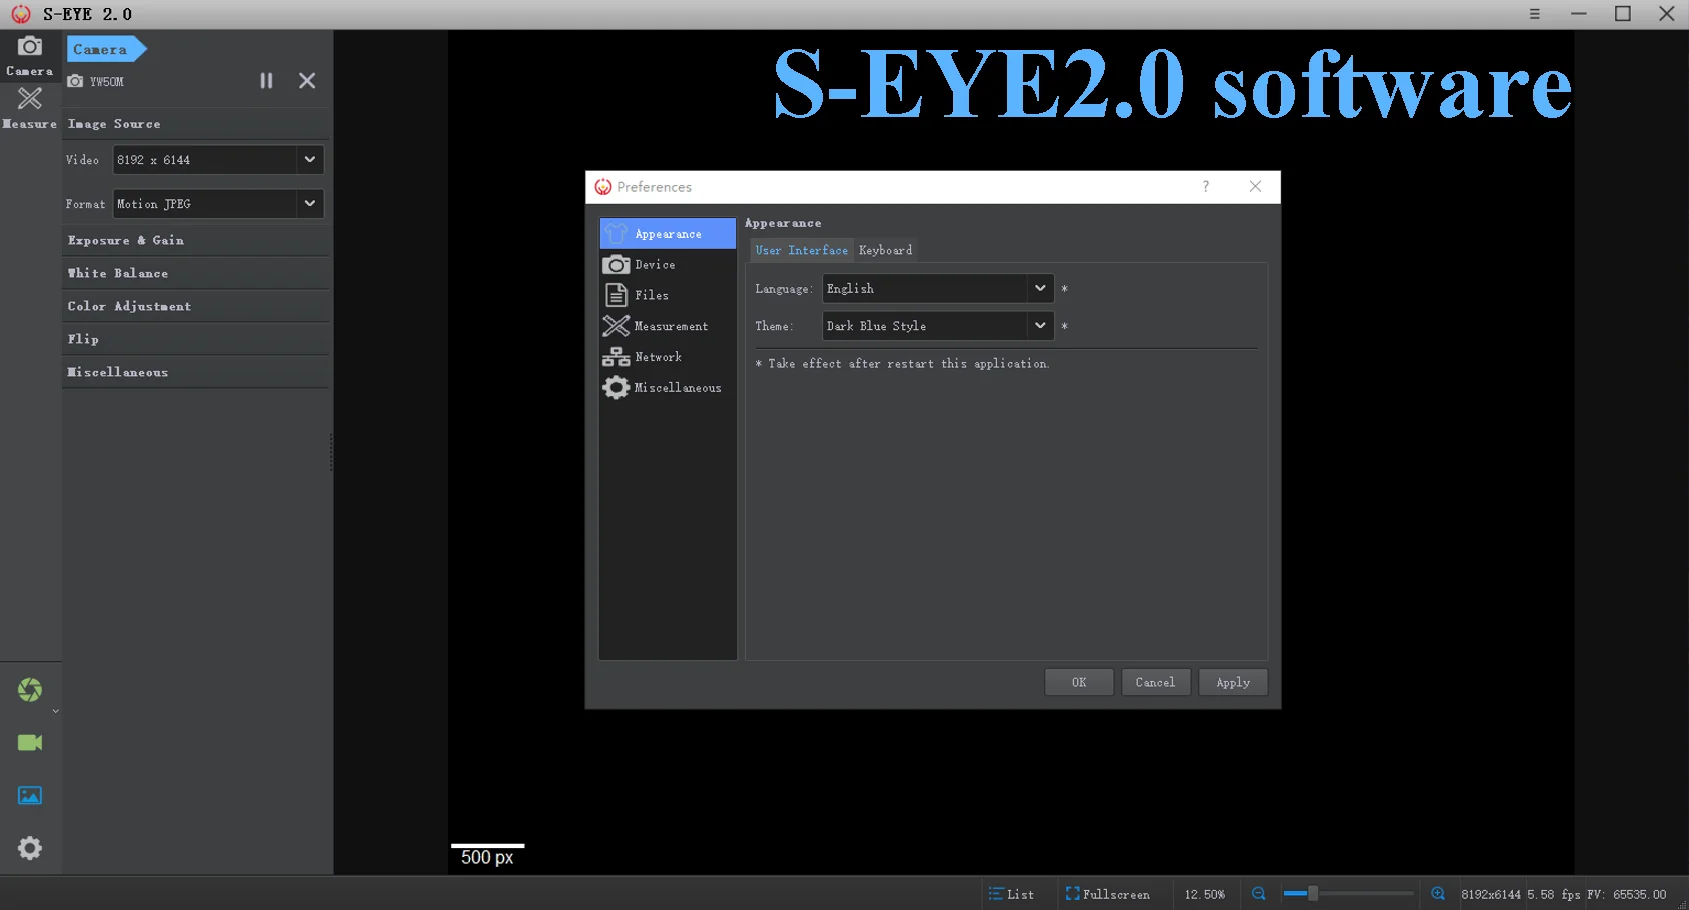Click the Network icon in Preferences

click(x=616, y=357)
